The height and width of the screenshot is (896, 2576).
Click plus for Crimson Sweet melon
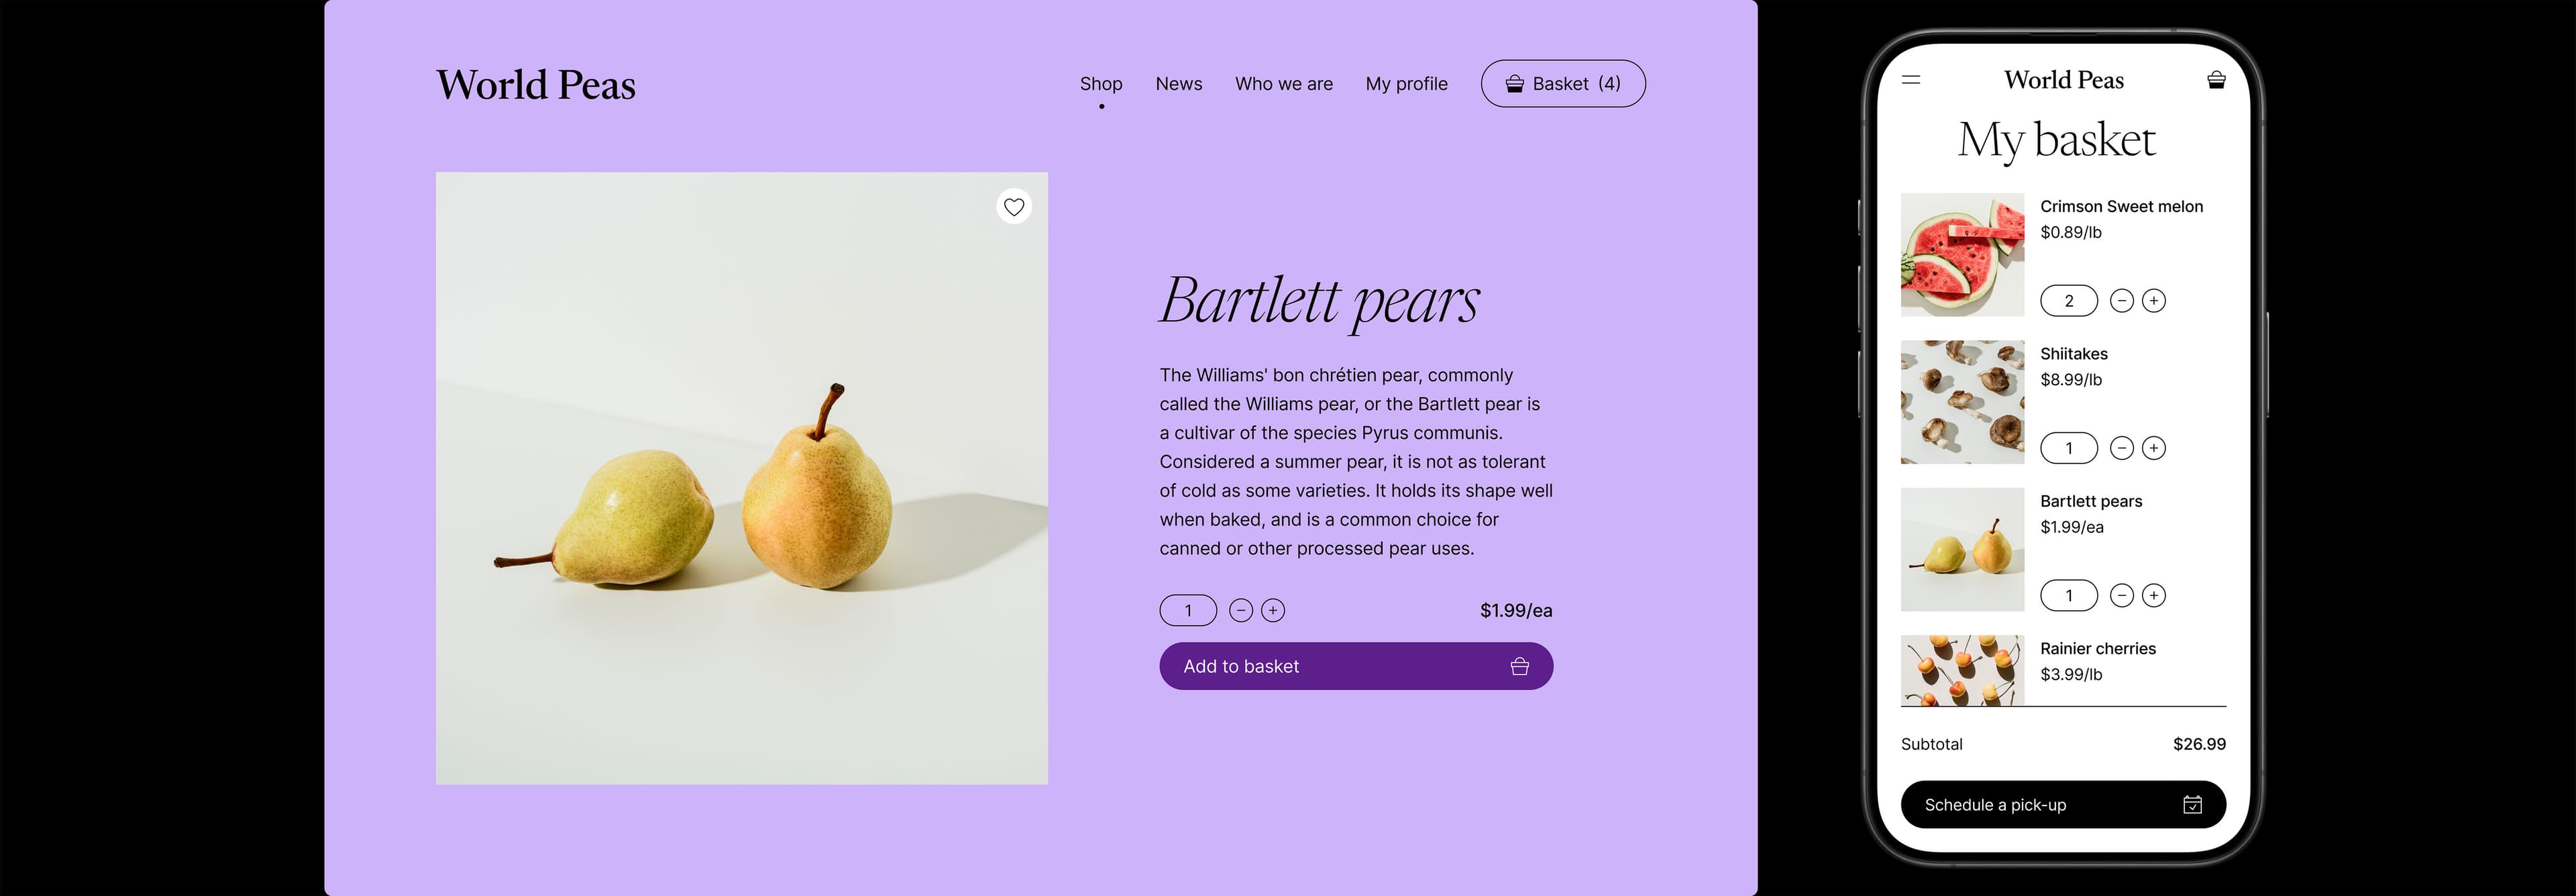click(x=2154, y=301)
